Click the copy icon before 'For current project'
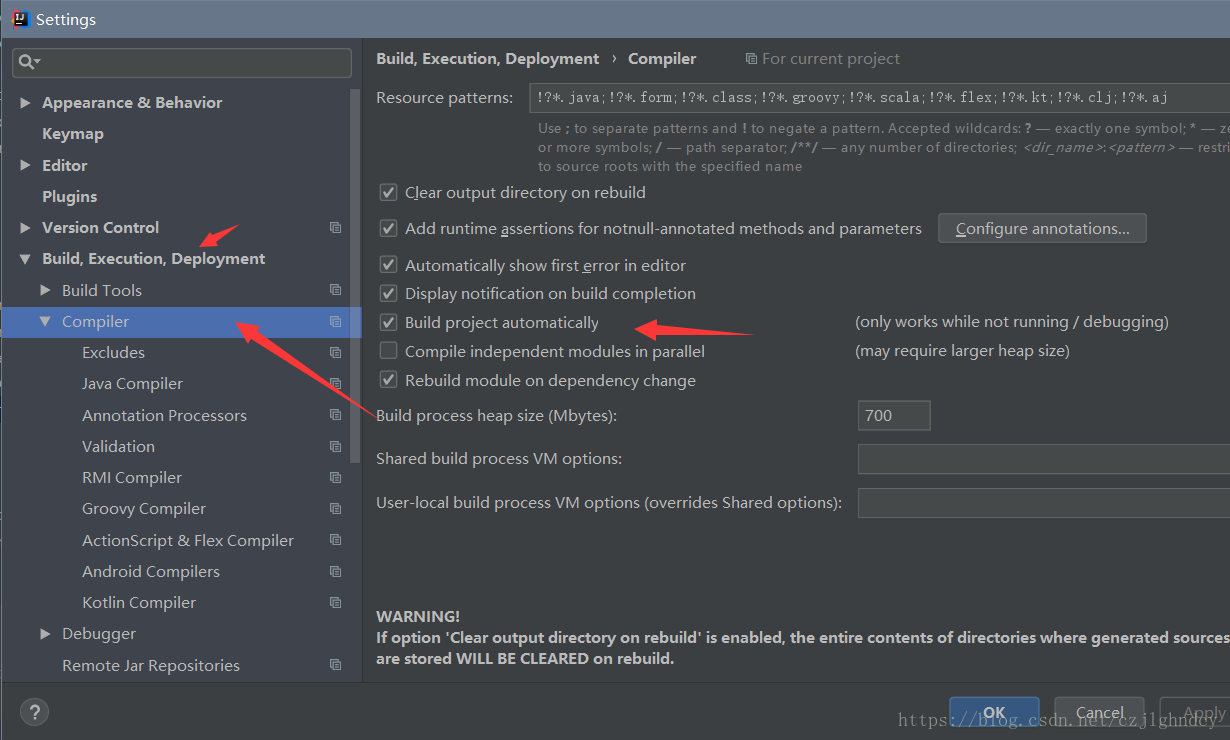1230x740 pixels. click(751, 59)
